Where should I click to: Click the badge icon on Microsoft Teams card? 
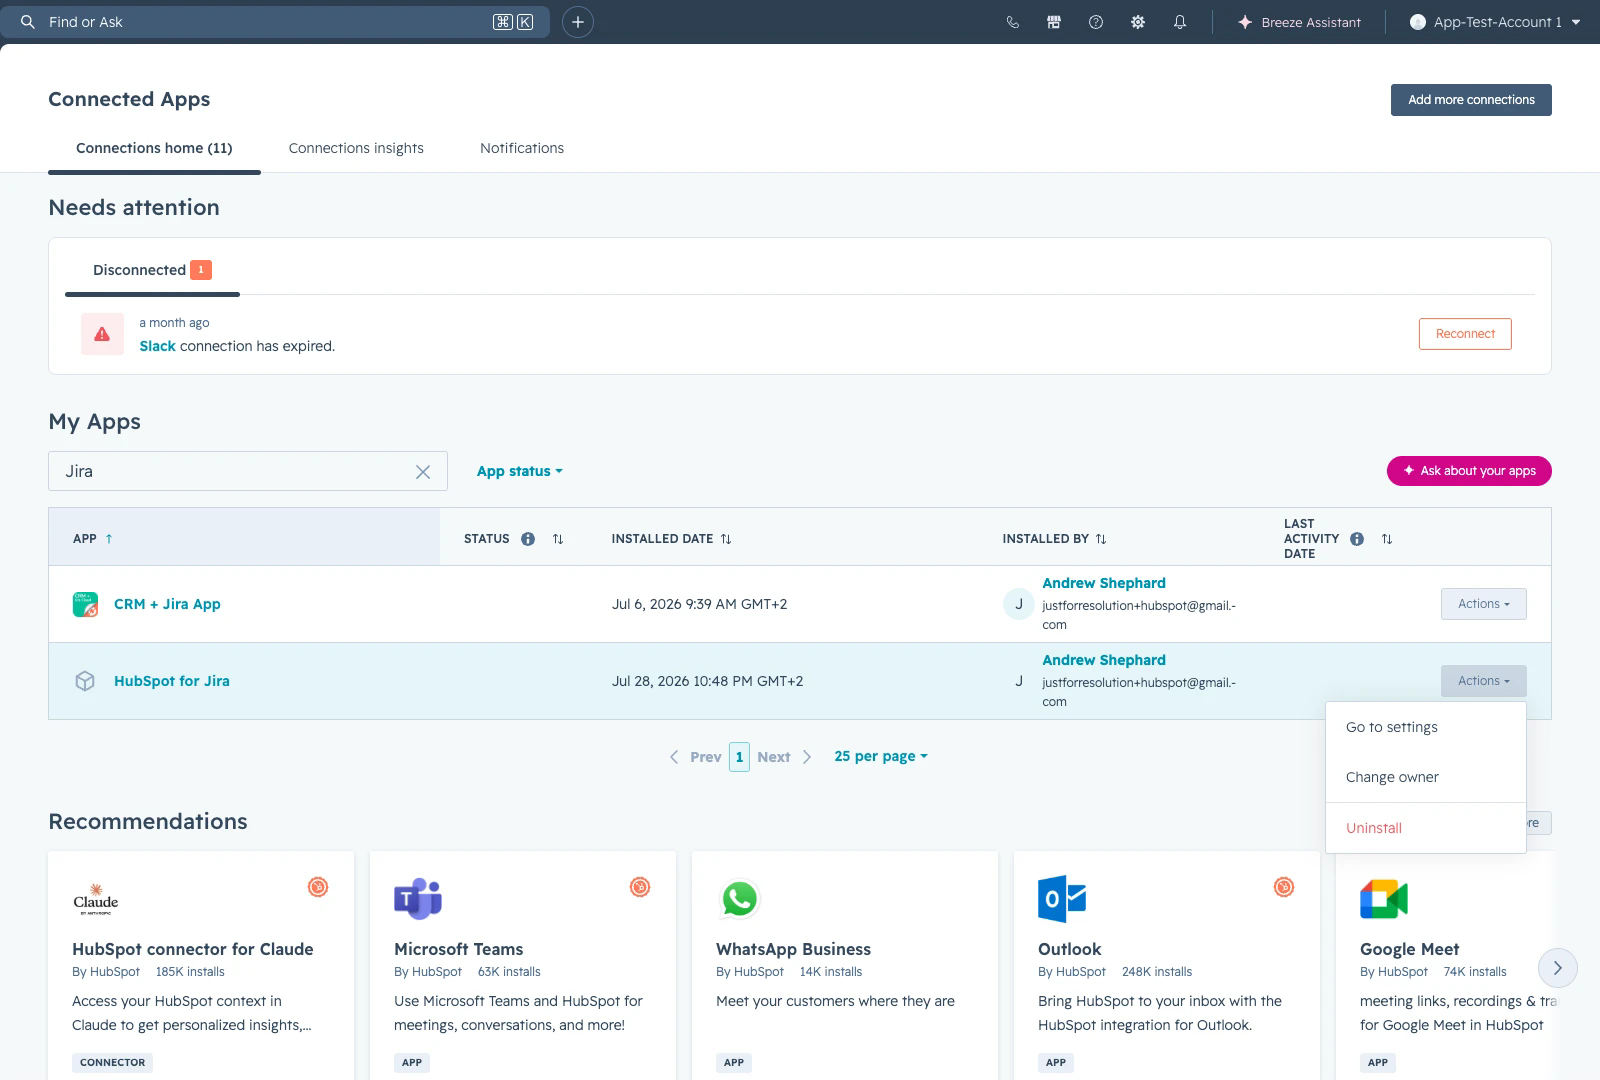coord(640,887)
